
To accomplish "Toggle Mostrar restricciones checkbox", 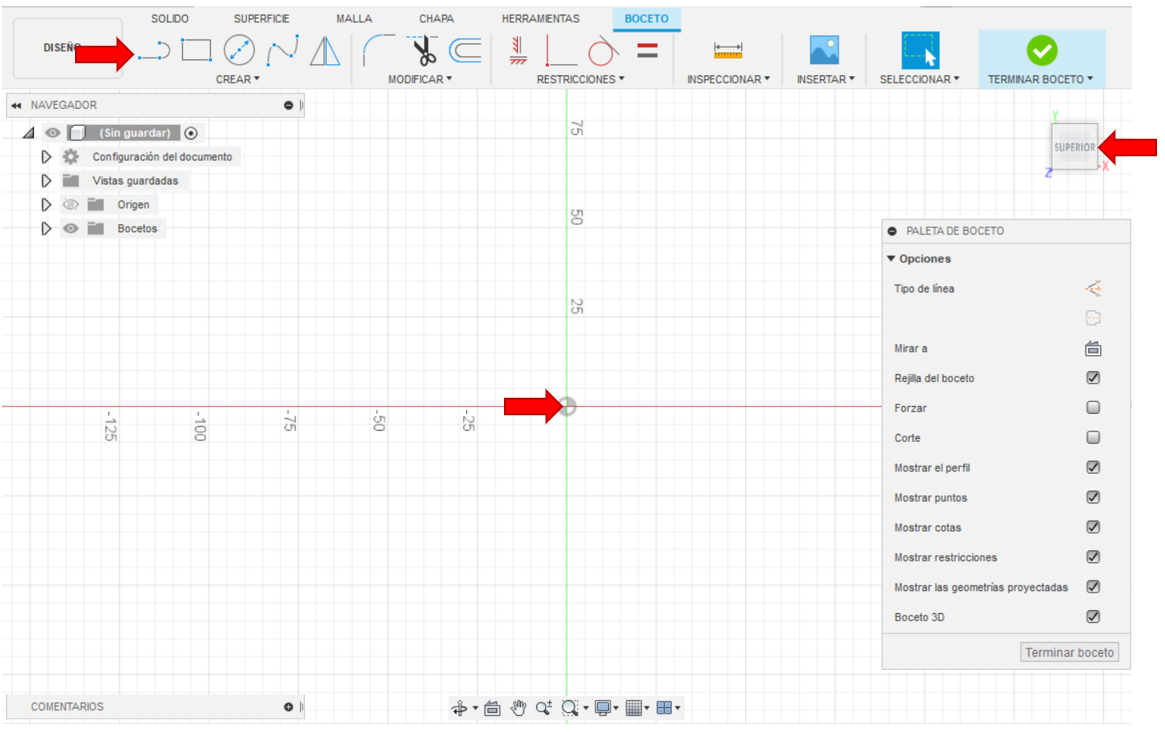I will 1092,557.
